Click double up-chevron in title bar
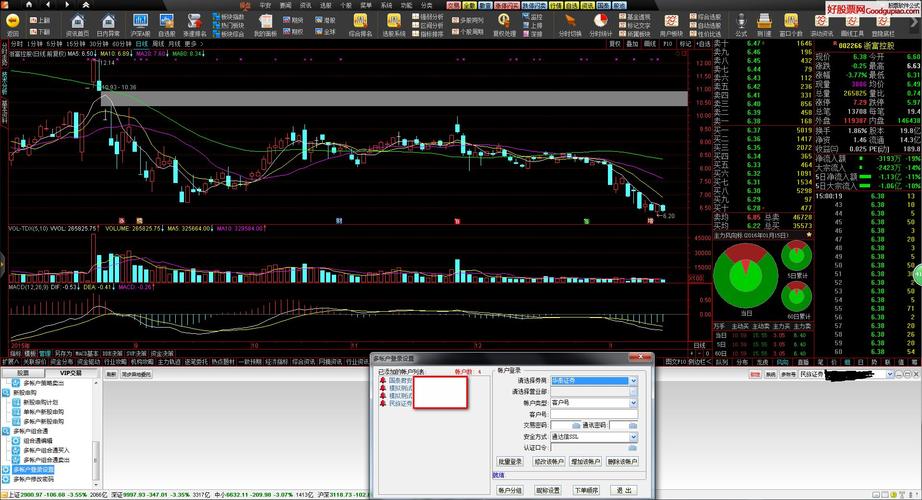This screenshot has width=922, height=500. (x=86, y=5)
